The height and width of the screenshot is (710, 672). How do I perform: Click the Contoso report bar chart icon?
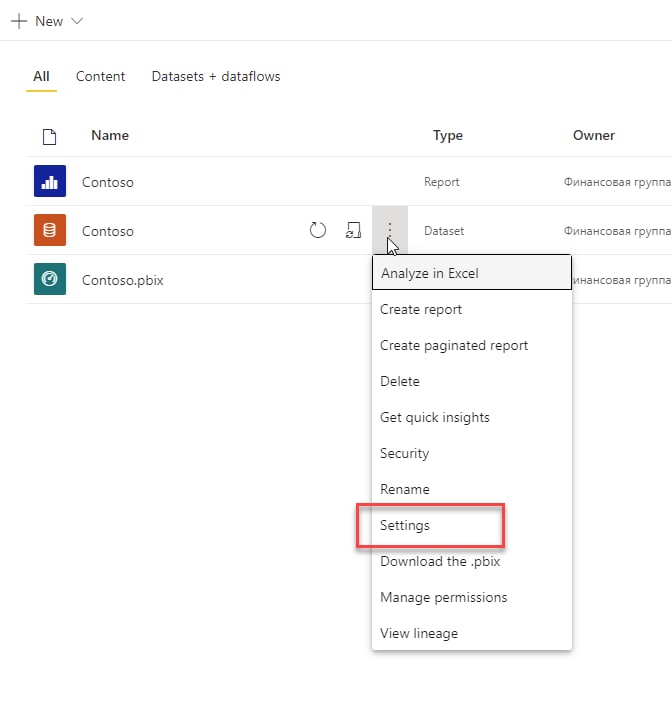click(50, 181)
